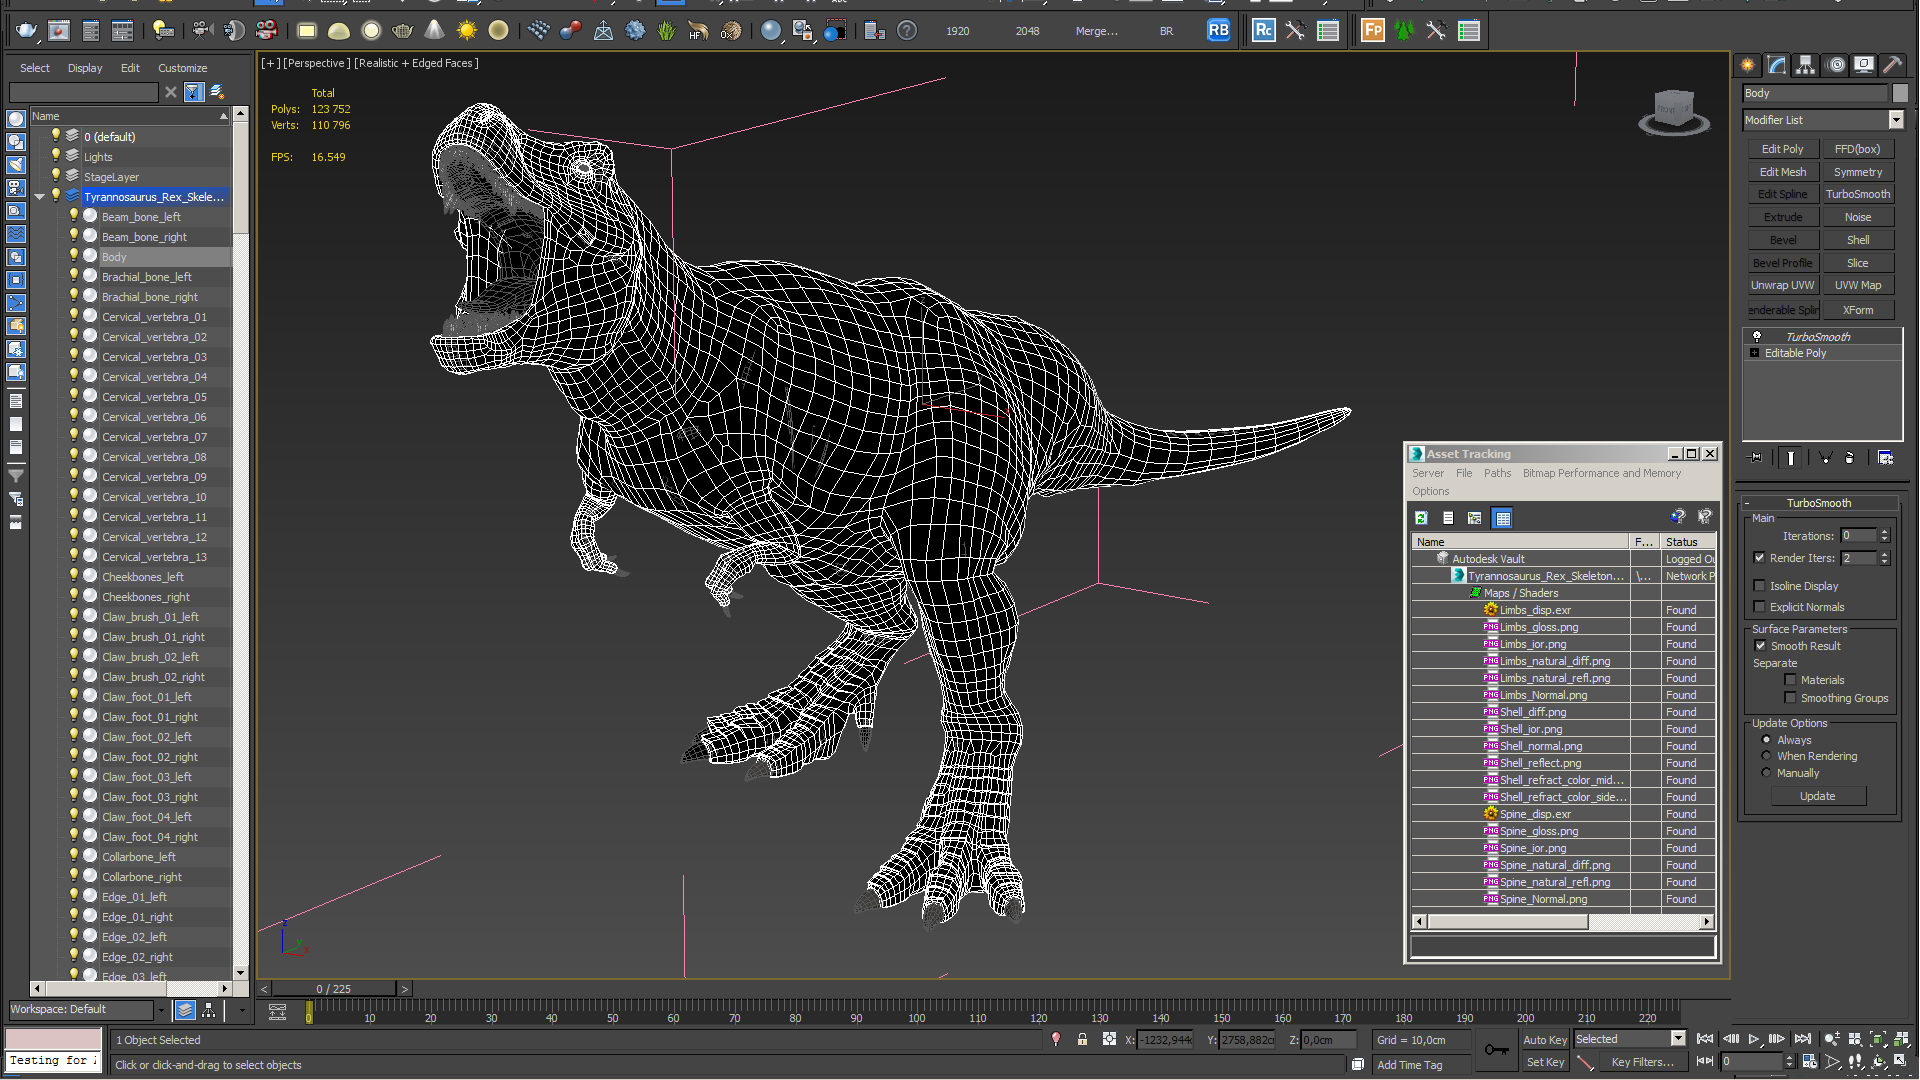Select Always update option

click(x=1766, y=740)
